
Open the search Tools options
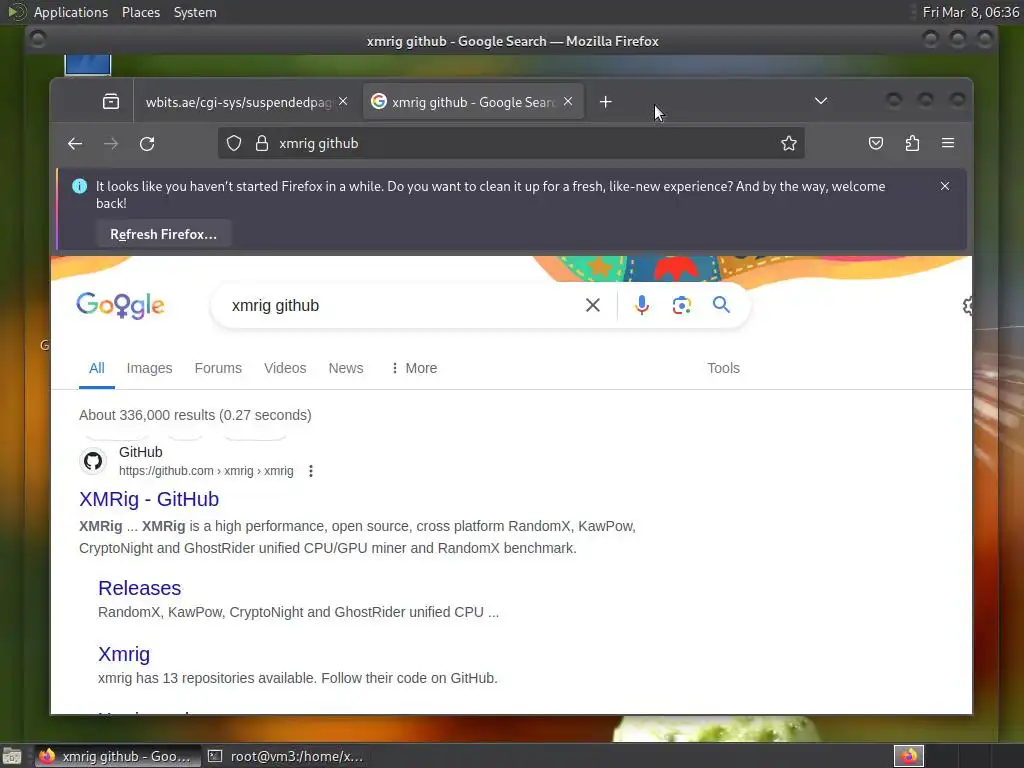click(x=723, y=368)
